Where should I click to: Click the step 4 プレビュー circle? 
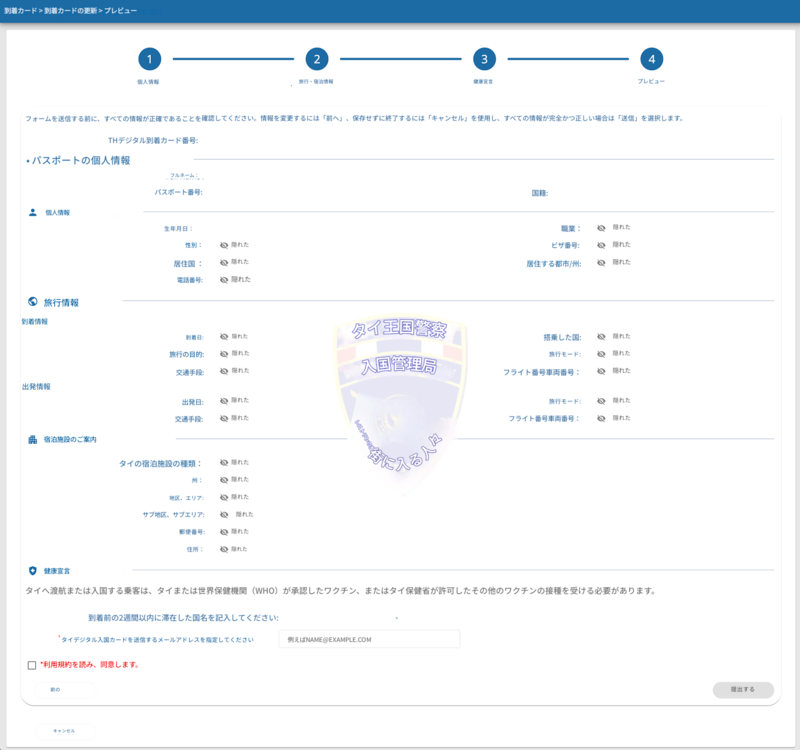[652, 59]
